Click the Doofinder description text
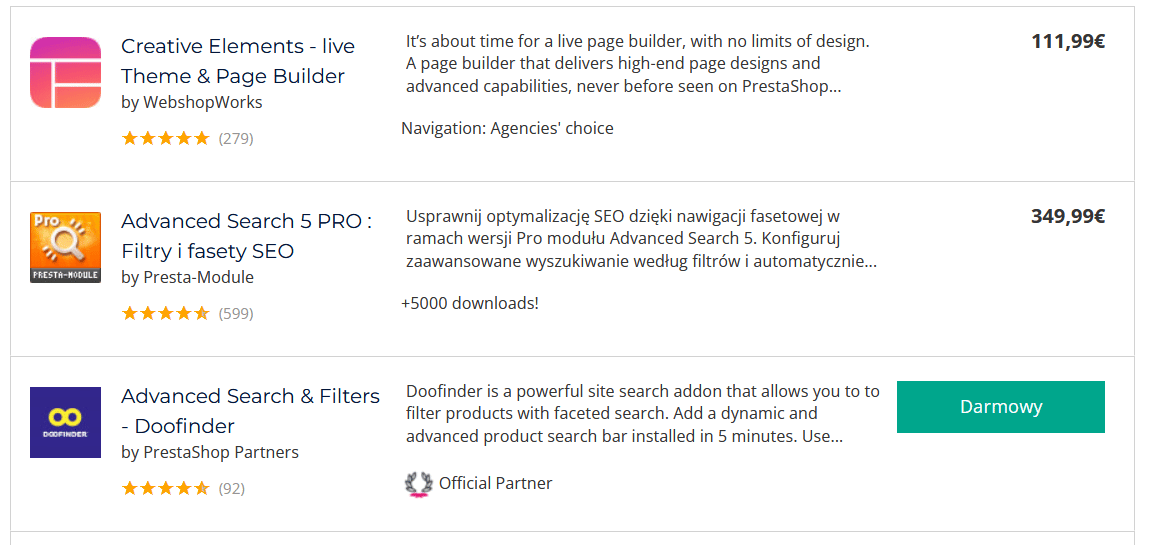This screenshot has width=1149, height=545. coord(643,414)
